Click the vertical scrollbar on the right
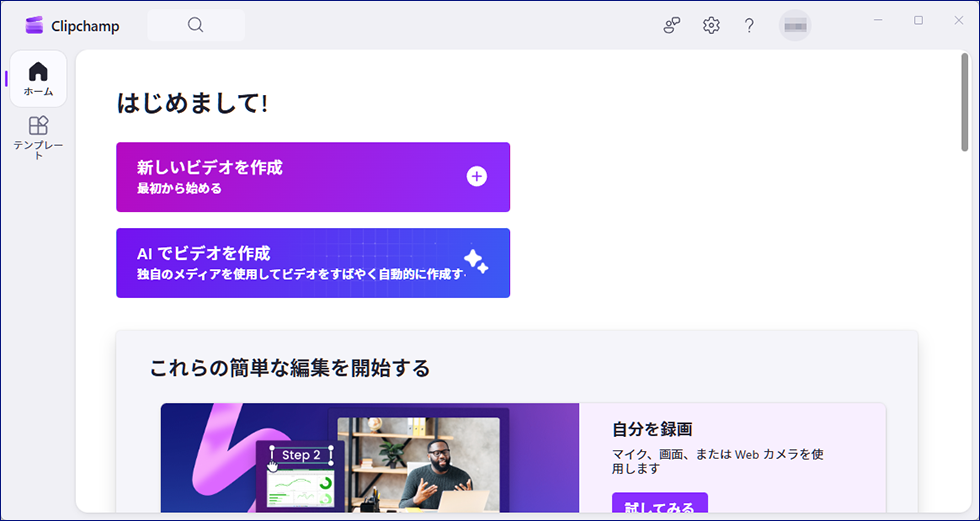Image resolution: width=980 pixels, height=521 pixels. pos(965,105)
